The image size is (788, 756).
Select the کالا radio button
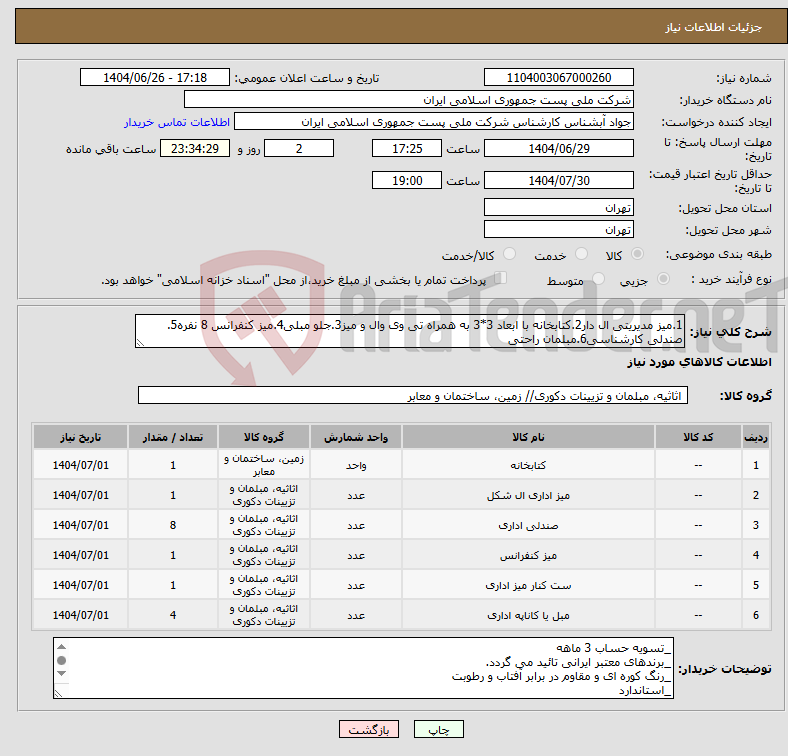pyautogui.click(x=637, y=254)
